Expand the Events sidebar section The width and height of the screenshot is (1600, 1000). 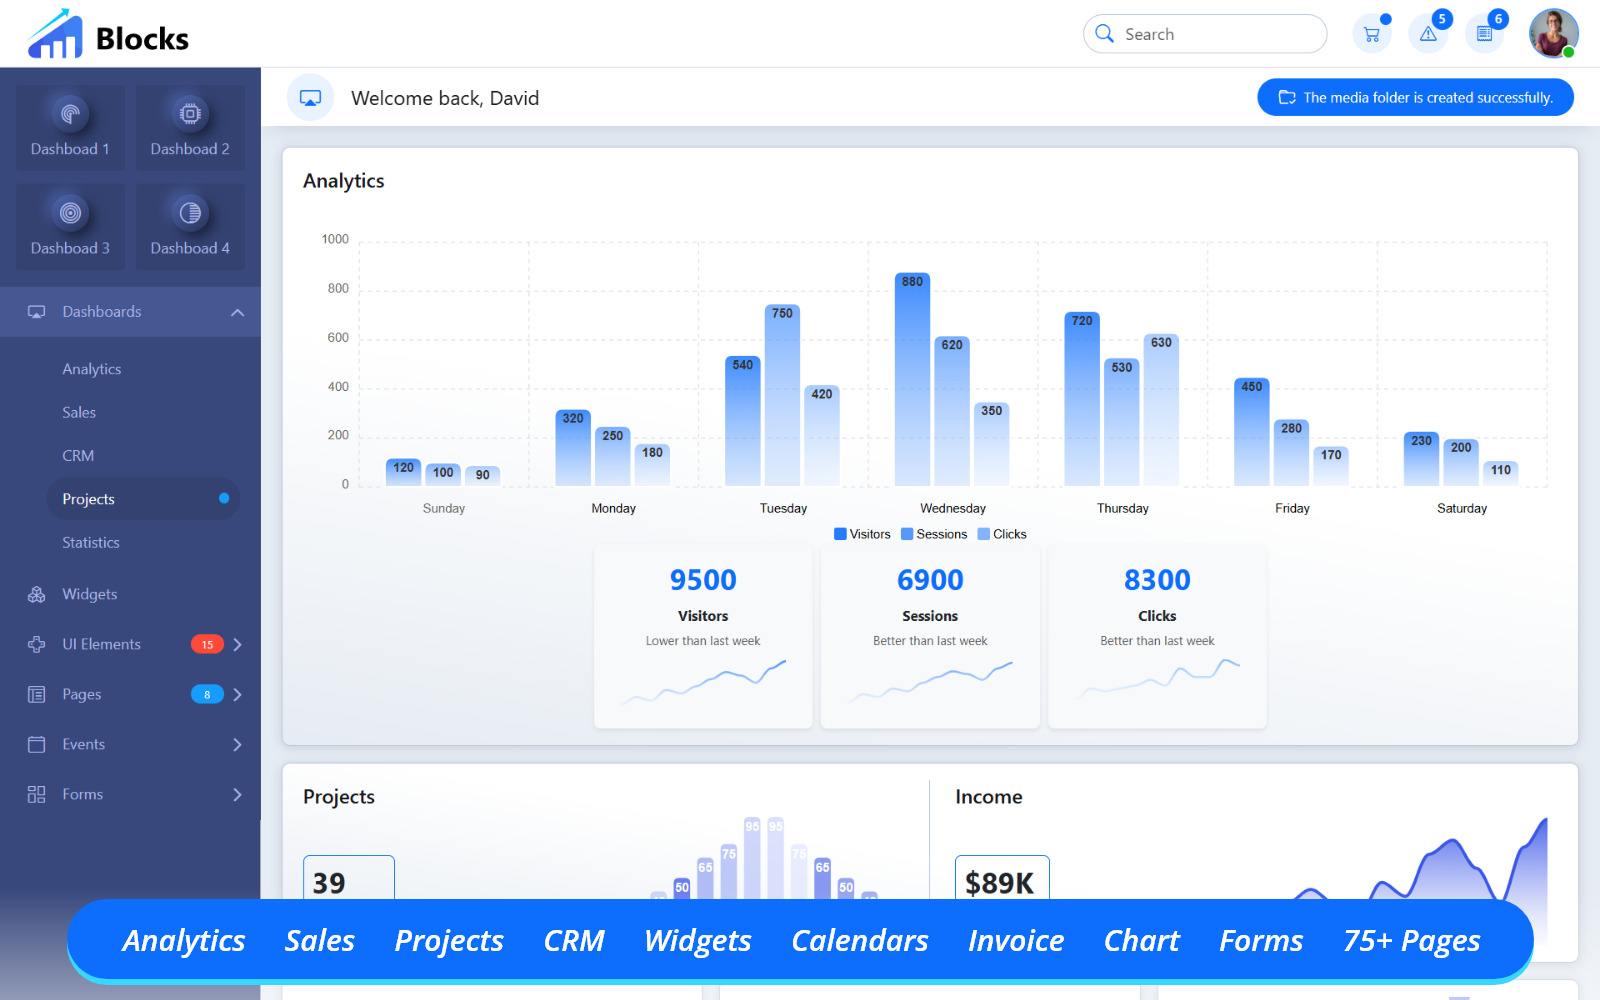pyautogui.click(x=238, y=744)
